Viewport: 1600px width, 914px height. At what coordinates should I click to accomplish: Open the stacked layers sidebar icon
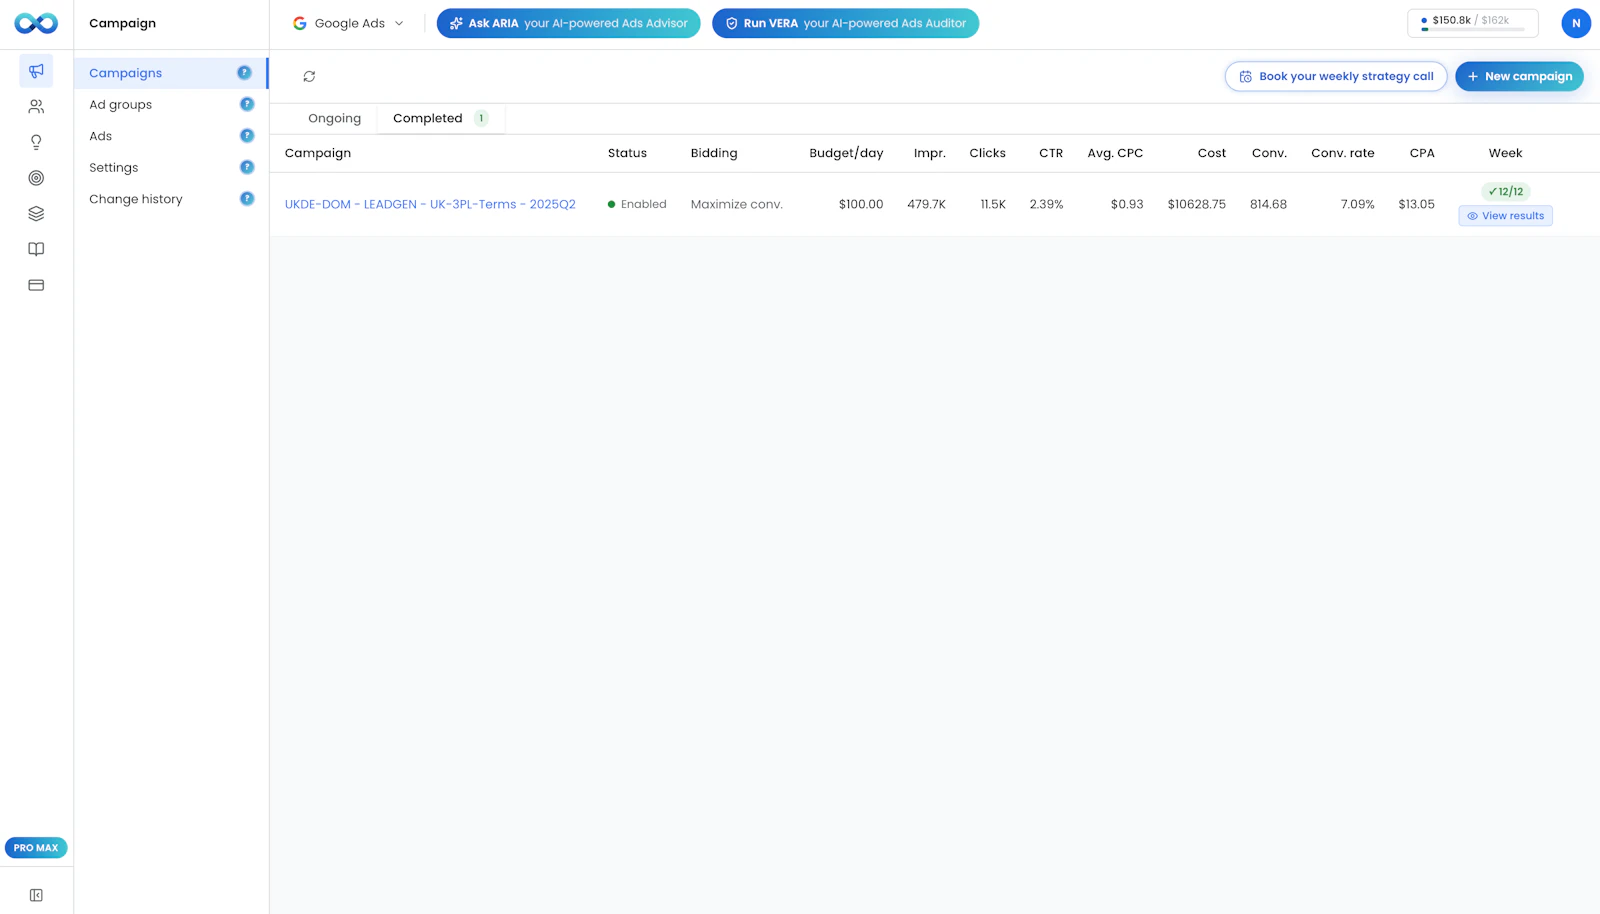(36, 213)
